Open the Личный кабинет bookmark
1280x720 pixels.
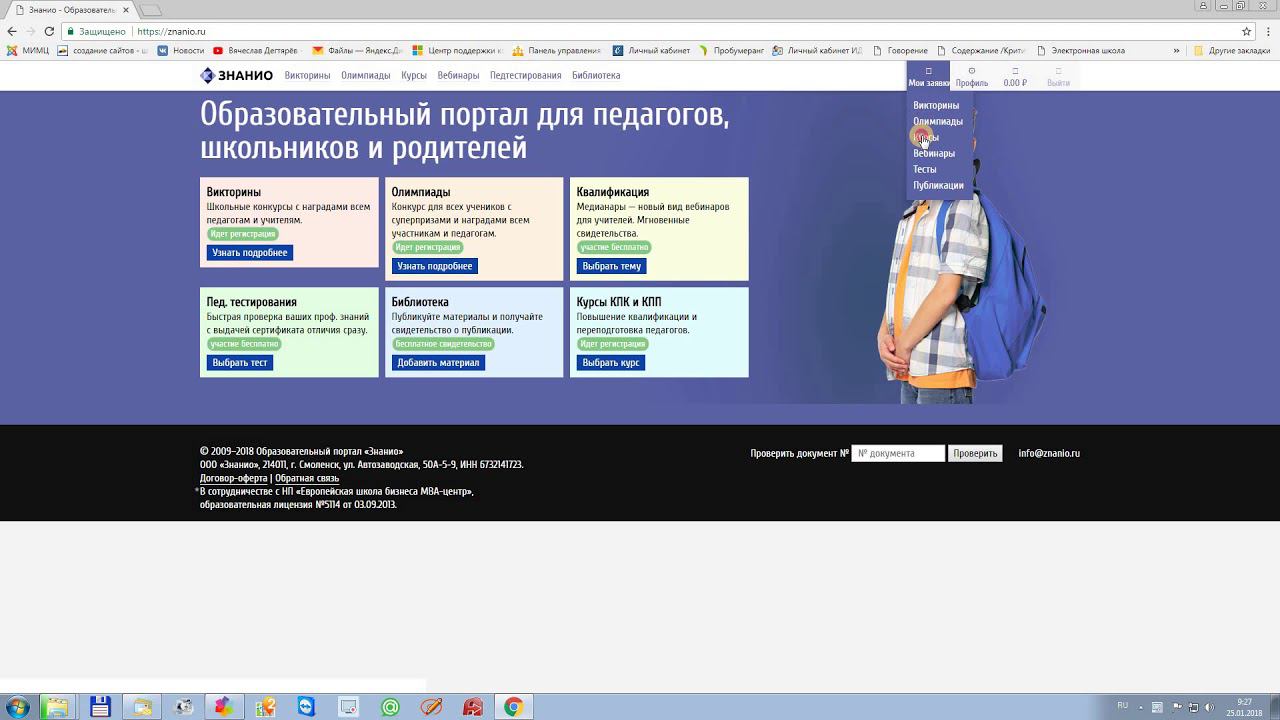click(x=652, y=50)
